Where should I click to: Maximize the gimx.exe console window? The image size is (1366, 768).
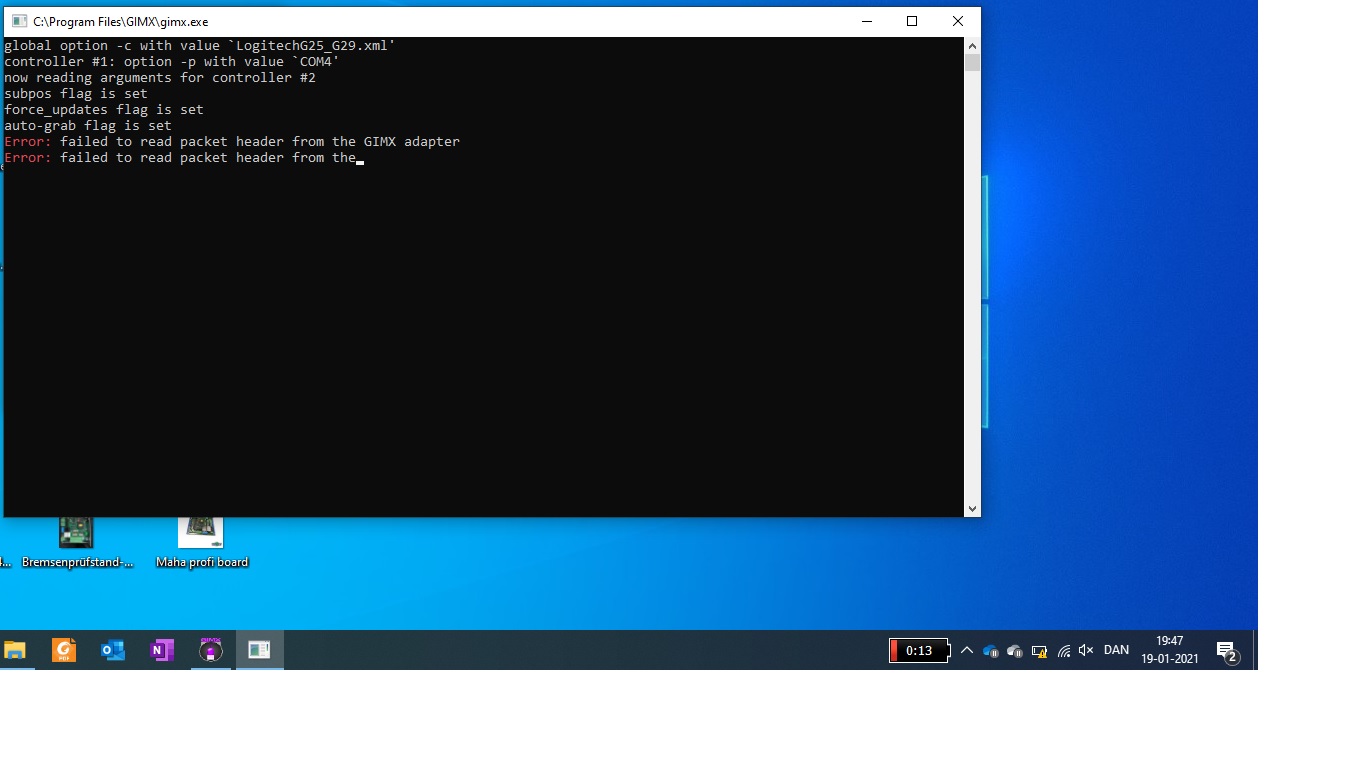point(912,21)
